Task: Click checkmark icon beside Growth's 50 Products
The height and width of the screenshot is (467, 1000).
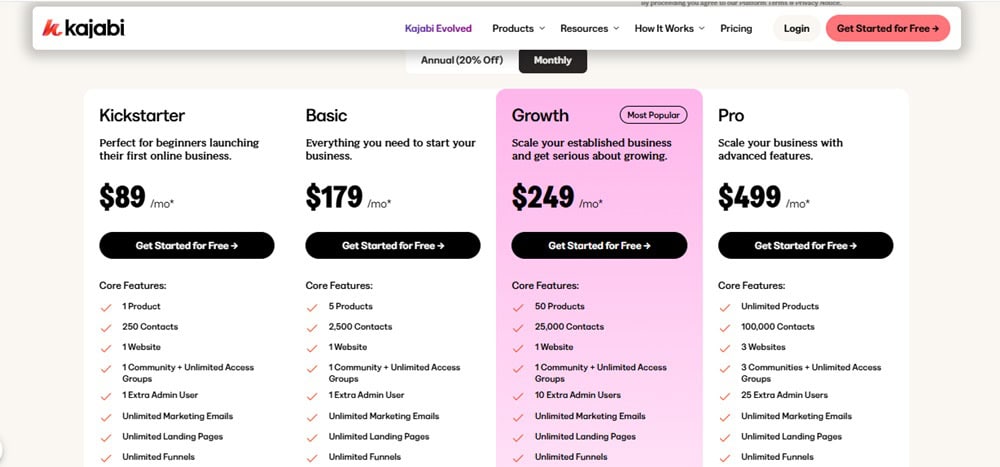Action: tap(517, 307)
